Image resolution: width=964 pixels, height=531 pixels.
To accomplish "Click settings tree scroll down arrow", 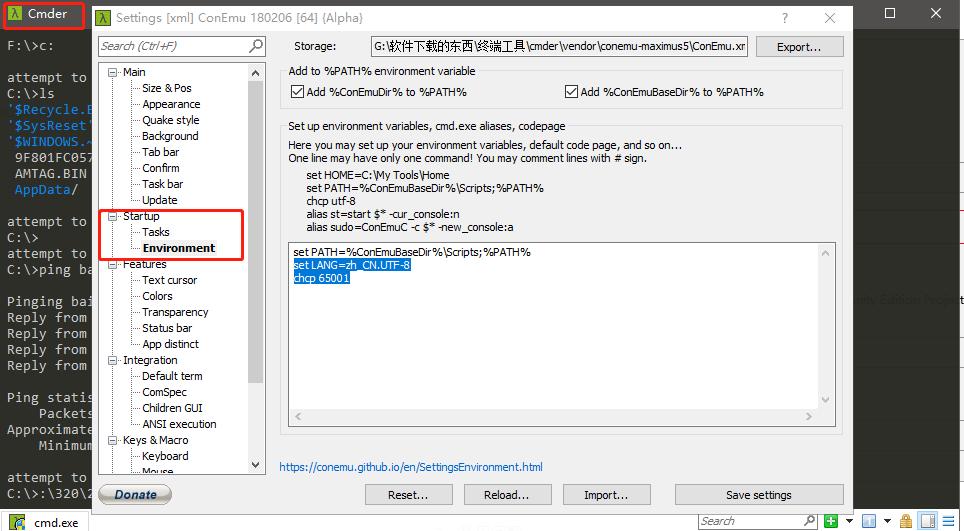I will (256, 465).
